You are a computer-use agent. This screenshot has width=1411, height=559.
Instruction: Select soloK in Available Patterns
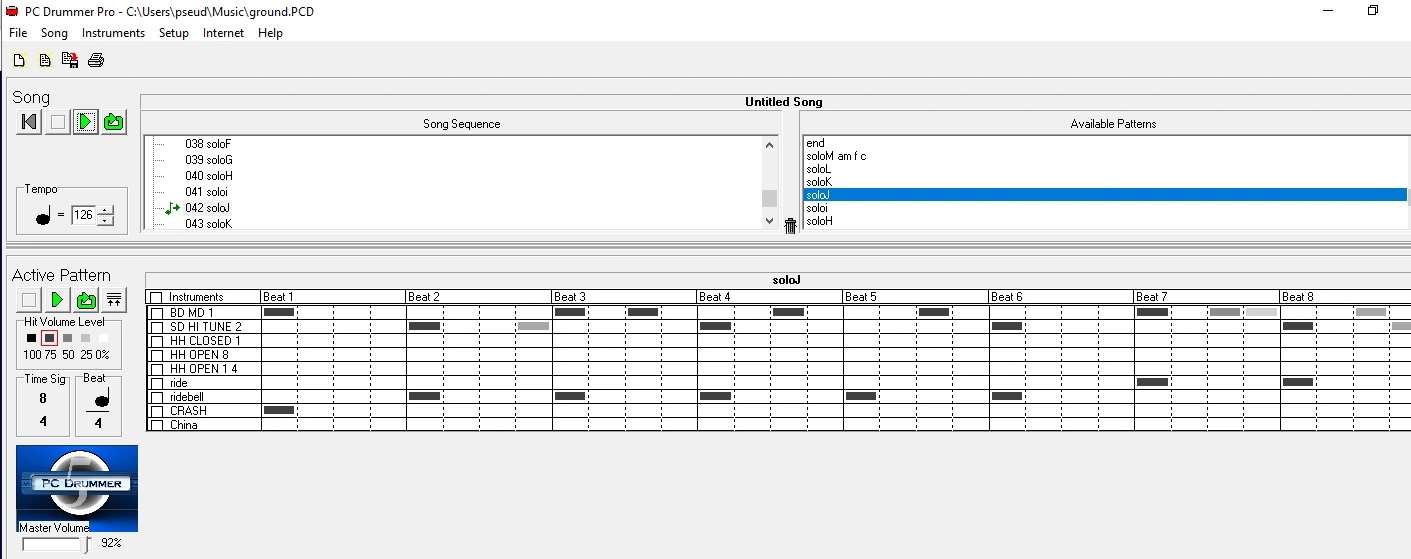(819, 182)
